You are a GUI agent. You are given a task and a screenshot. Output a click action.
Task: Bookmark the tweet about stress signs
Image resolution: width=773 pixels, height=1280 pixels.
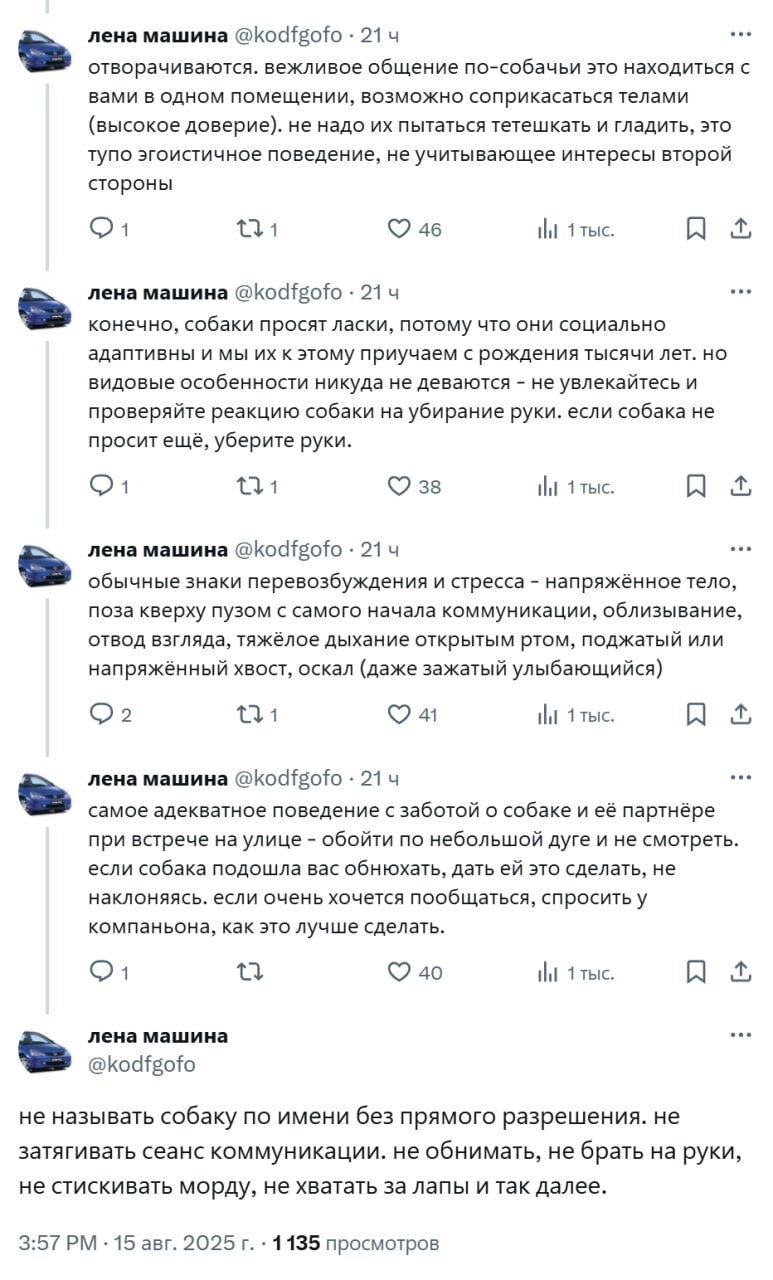tap(696, 714)
